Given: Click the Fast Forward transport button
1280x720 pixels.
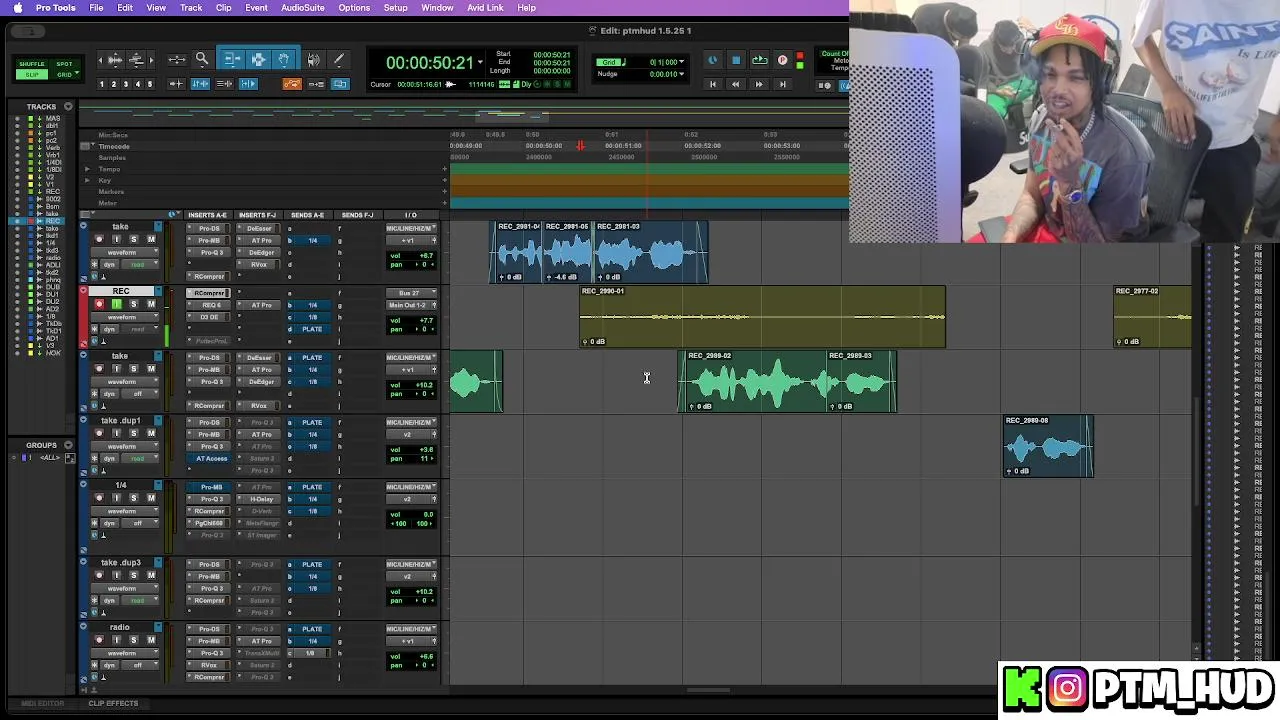Looking at the screenshot, I should (759, 85).
